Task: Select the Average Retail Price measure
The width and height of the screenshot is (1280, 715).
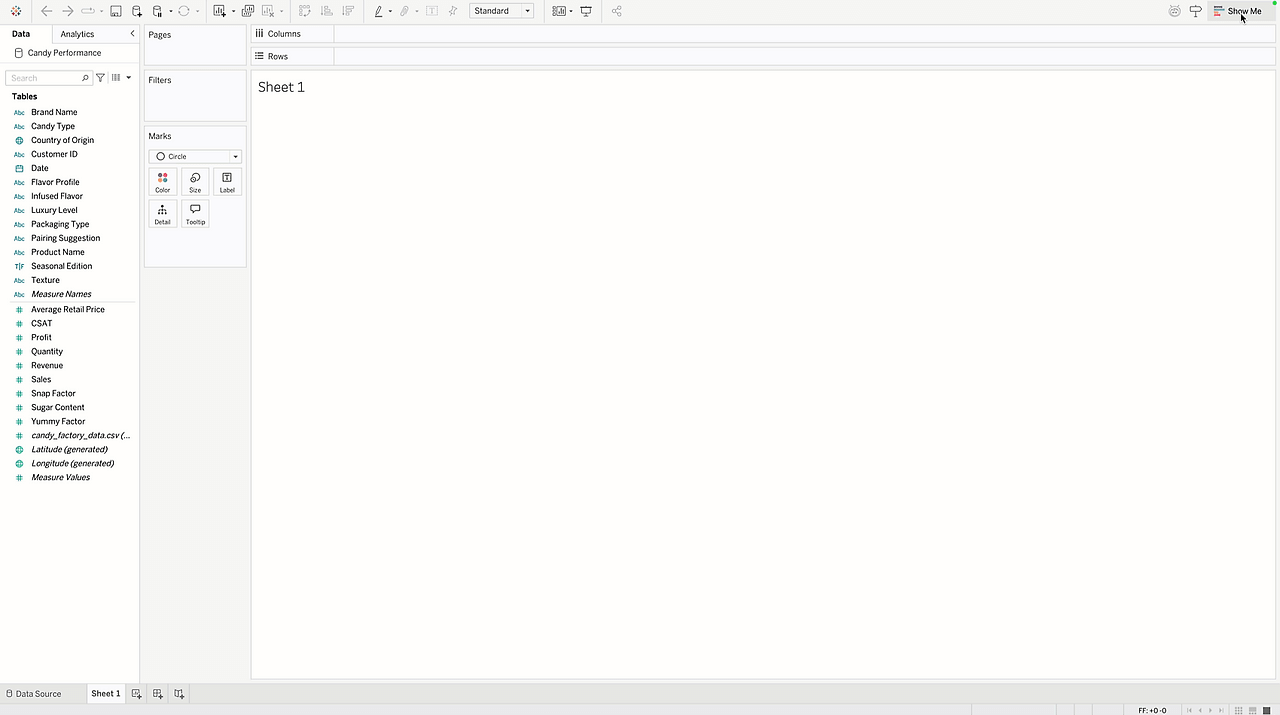Action: (x=68, y=309)
